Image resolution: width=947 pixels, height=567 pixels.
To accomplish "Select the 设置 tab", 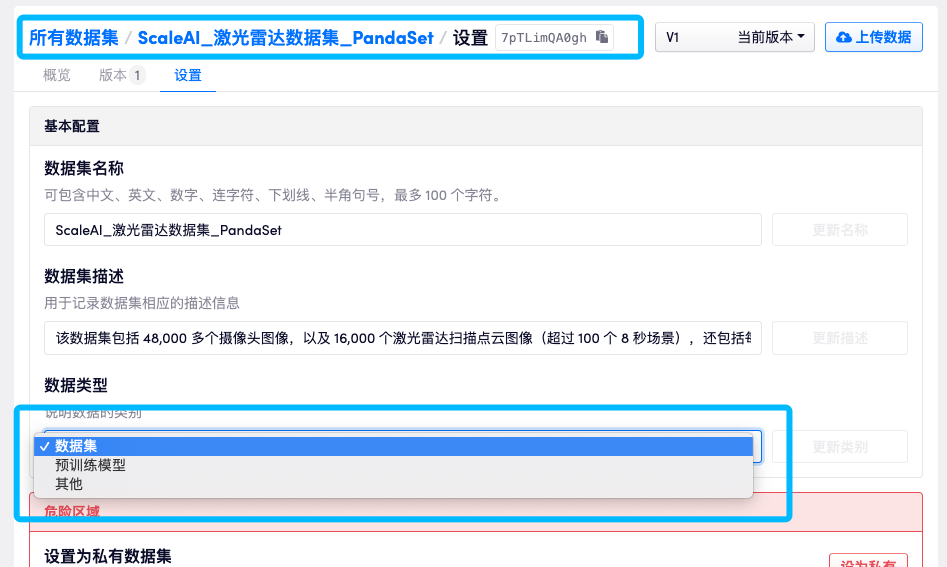I will click(188, 75).
